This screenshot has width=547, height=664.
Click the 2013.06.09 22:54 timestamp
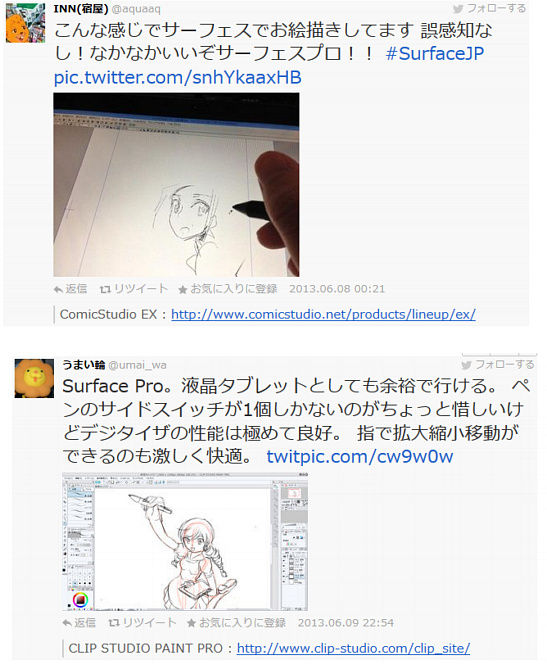pyautogui.click(x=345, y=623)
